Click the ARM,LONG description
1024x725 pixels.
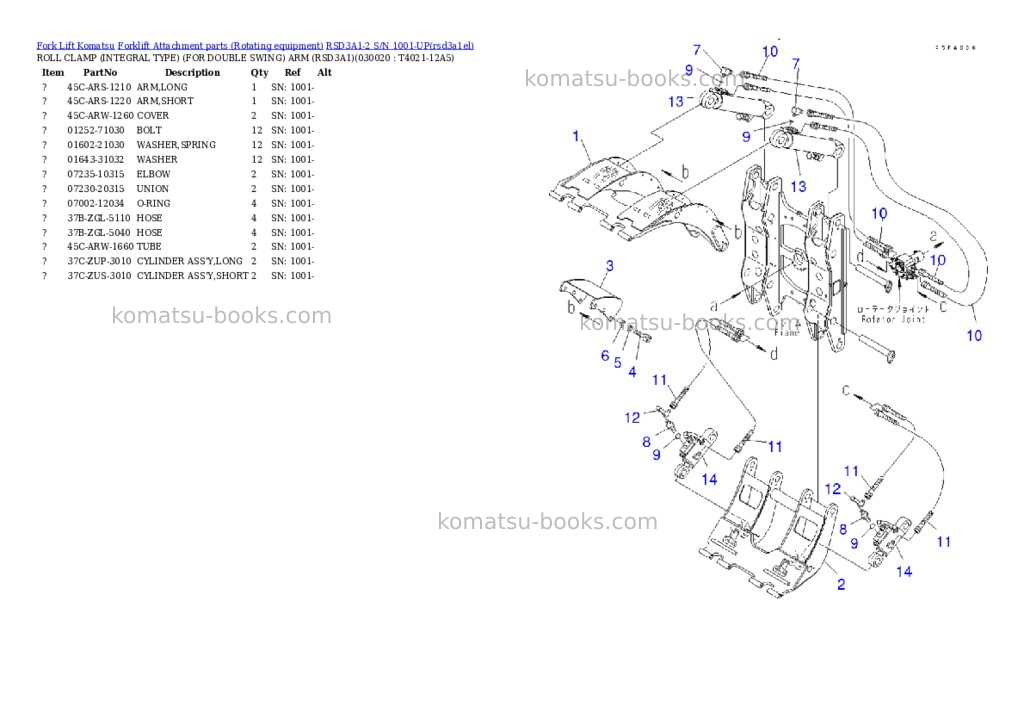[x=162, y=87]
